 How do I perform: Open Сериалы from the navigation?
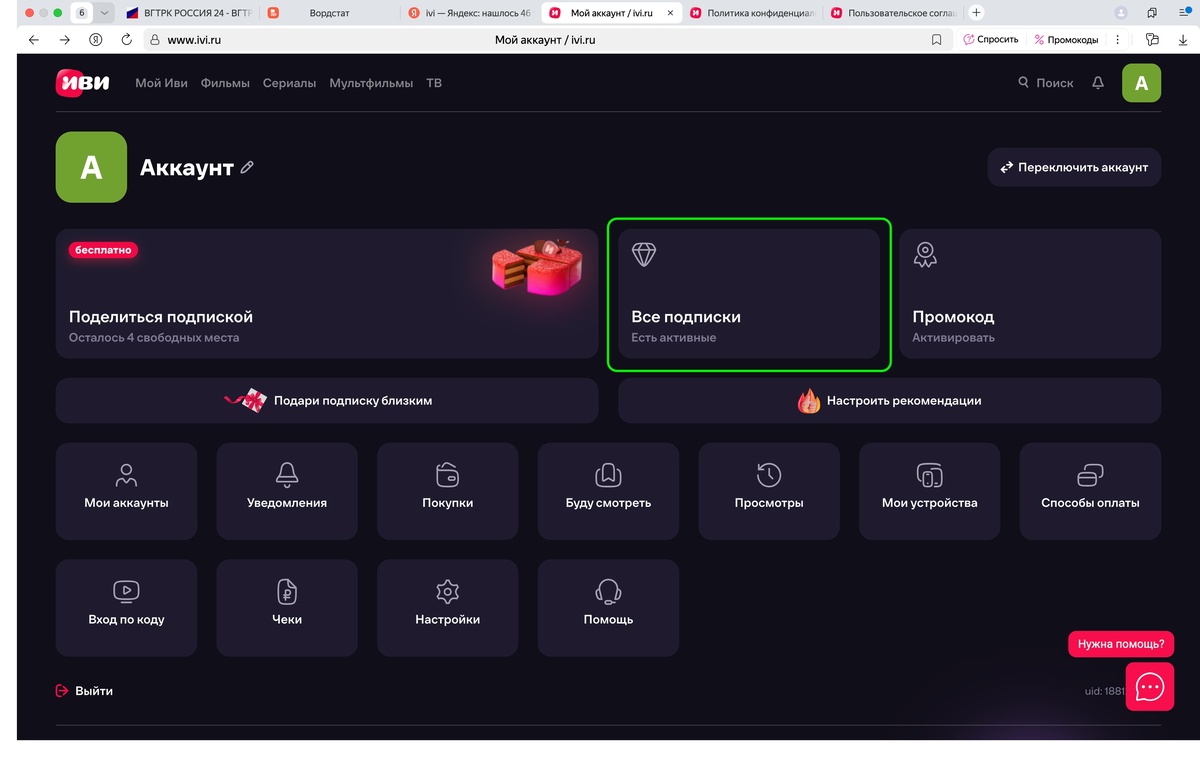click(x=289, y=83)
